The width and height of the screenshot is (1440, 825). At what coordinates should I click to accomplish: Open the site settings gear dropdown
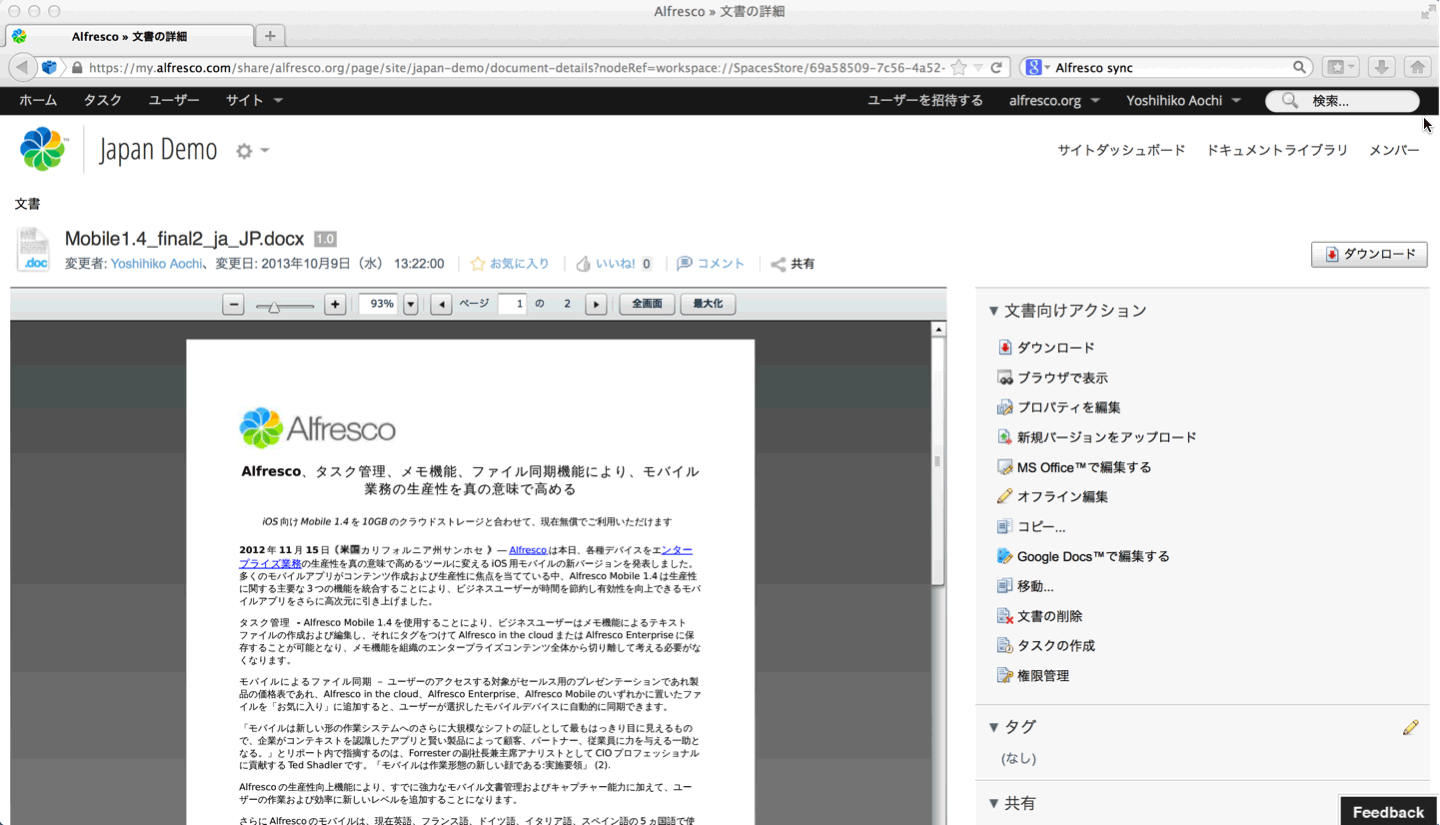coord(252,151)
